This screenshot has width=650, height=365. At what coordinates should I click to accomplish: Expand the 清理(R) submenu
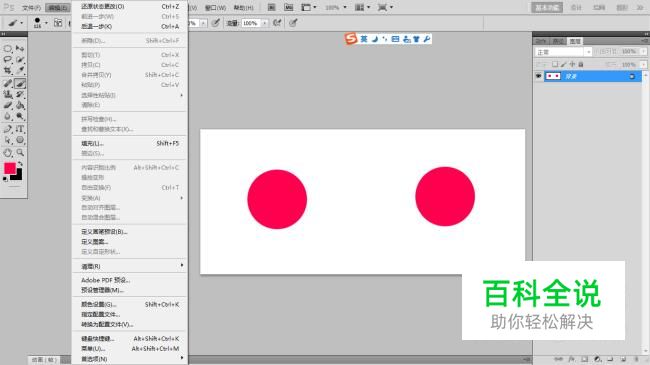tap(129, 266)
